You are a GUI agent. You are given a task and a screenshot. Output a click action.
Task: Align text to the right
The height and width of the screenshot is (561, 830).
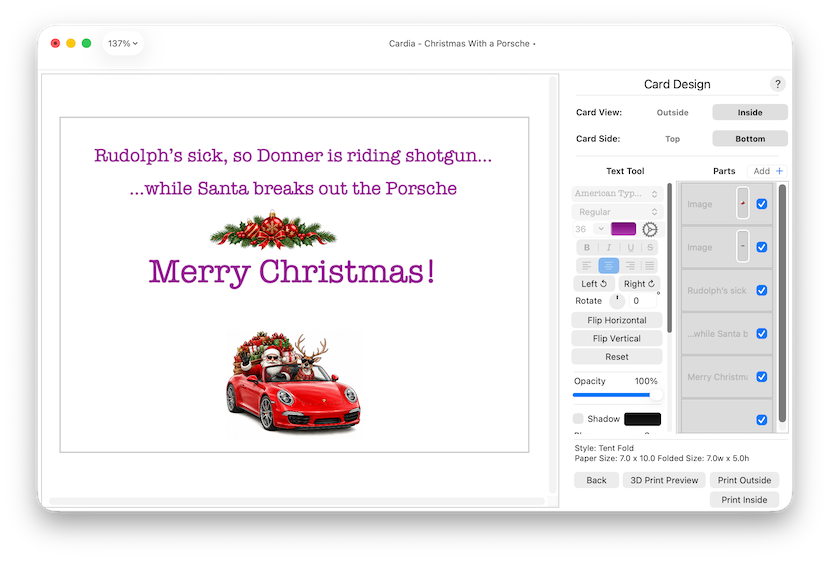(630, 266)
